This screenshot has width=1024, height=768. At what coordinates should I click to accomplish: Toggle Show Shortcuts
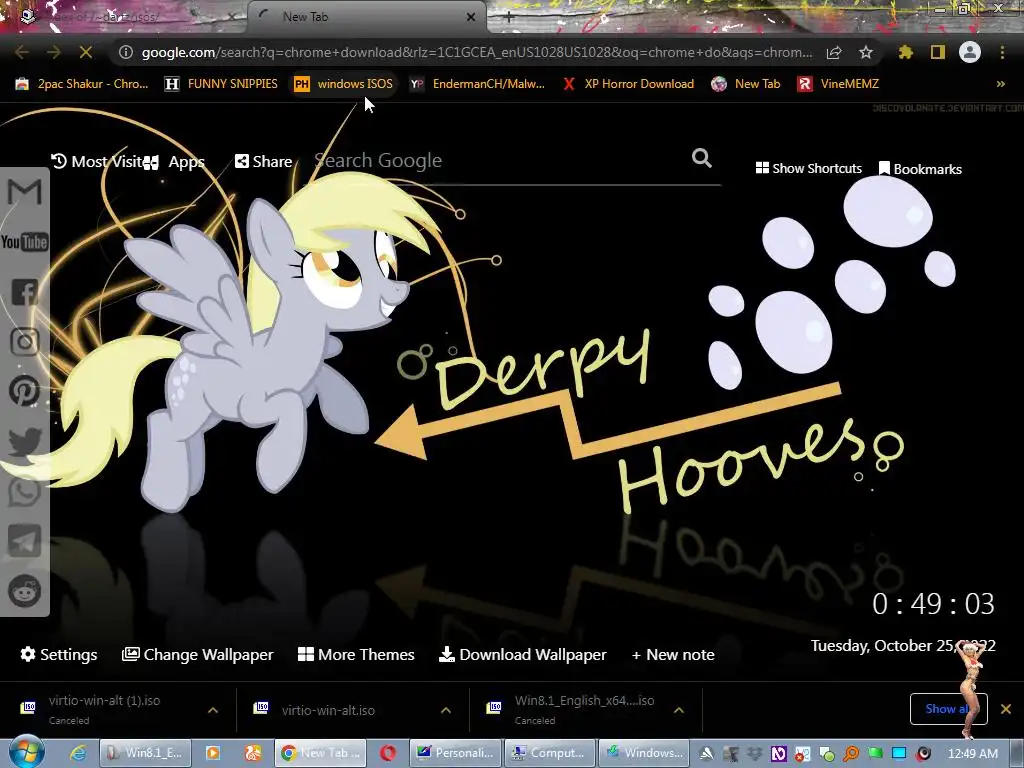(x=808, y=168)
